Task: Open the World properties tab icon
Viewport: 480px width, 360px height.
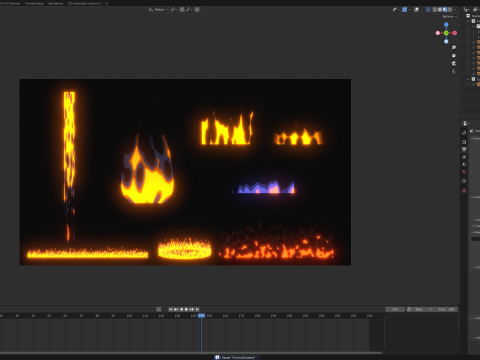Action: [464, 172]
